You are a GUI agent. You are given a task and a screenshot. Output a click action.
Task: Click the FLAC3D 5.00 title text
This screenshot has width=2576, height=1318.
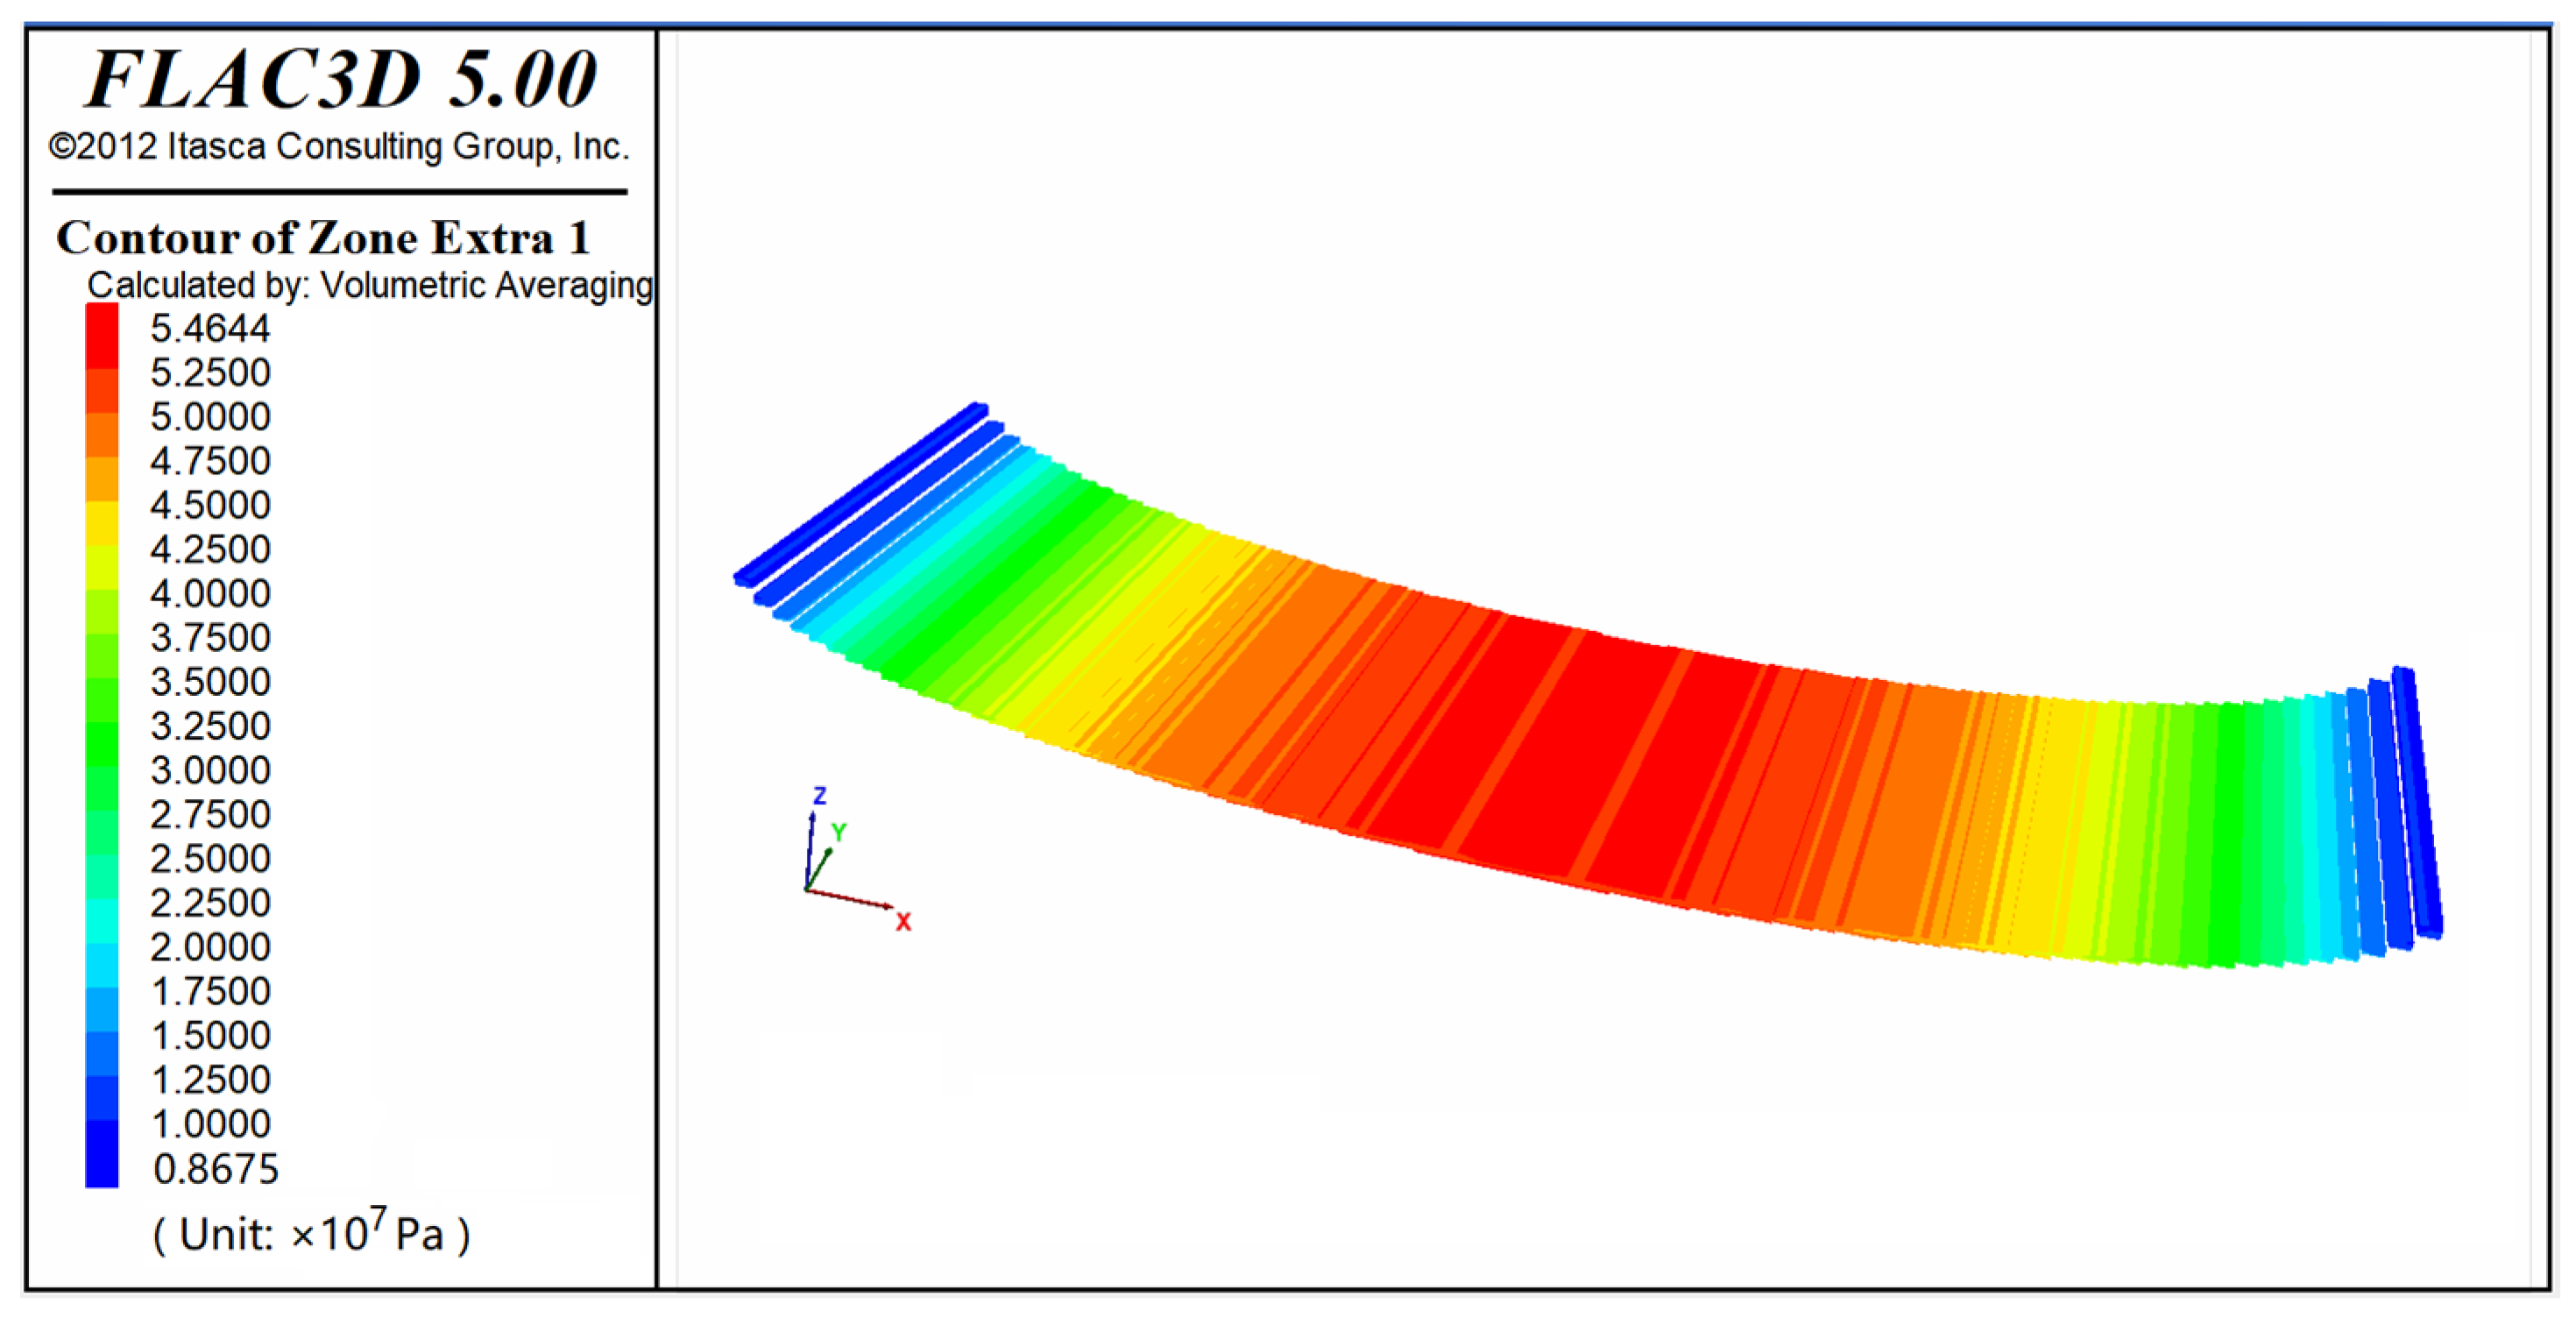(x=341, y=79)
